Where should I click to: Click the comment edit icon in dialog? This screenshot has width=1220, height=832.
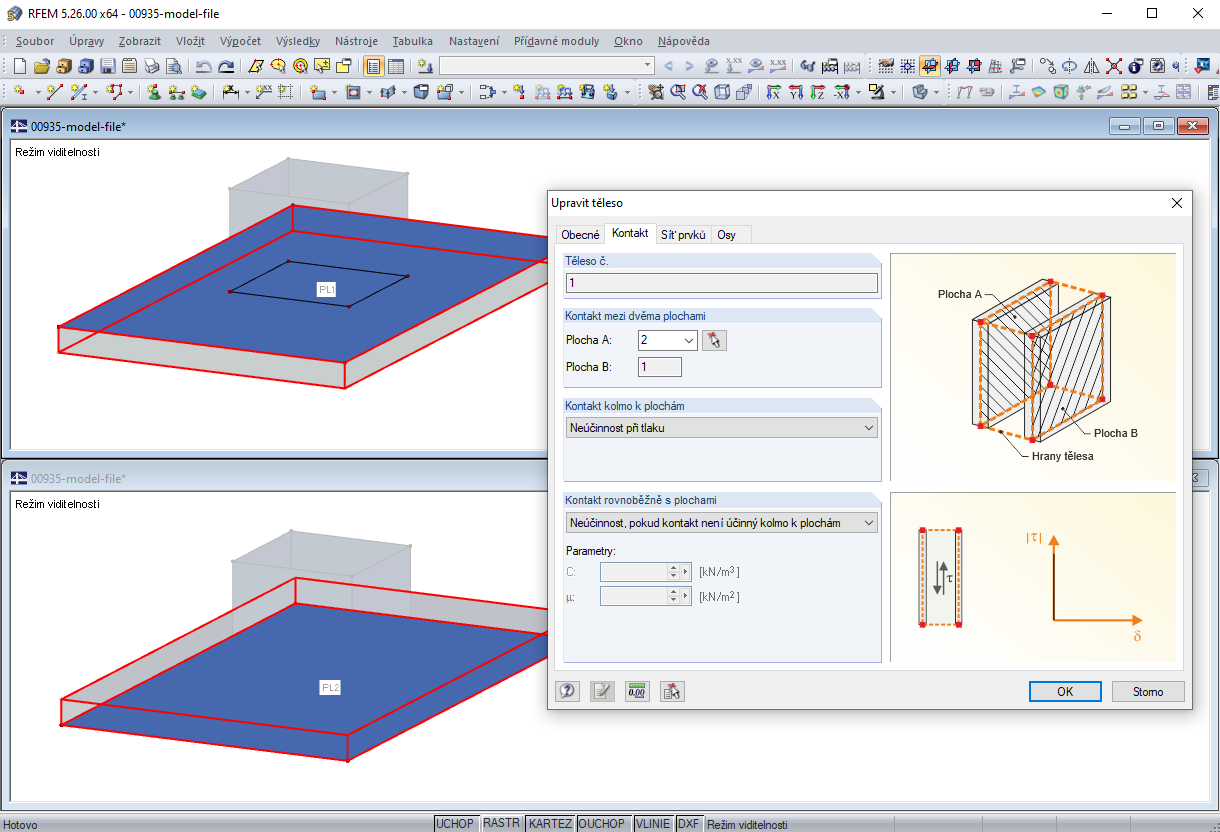click(x=602, y=690)
